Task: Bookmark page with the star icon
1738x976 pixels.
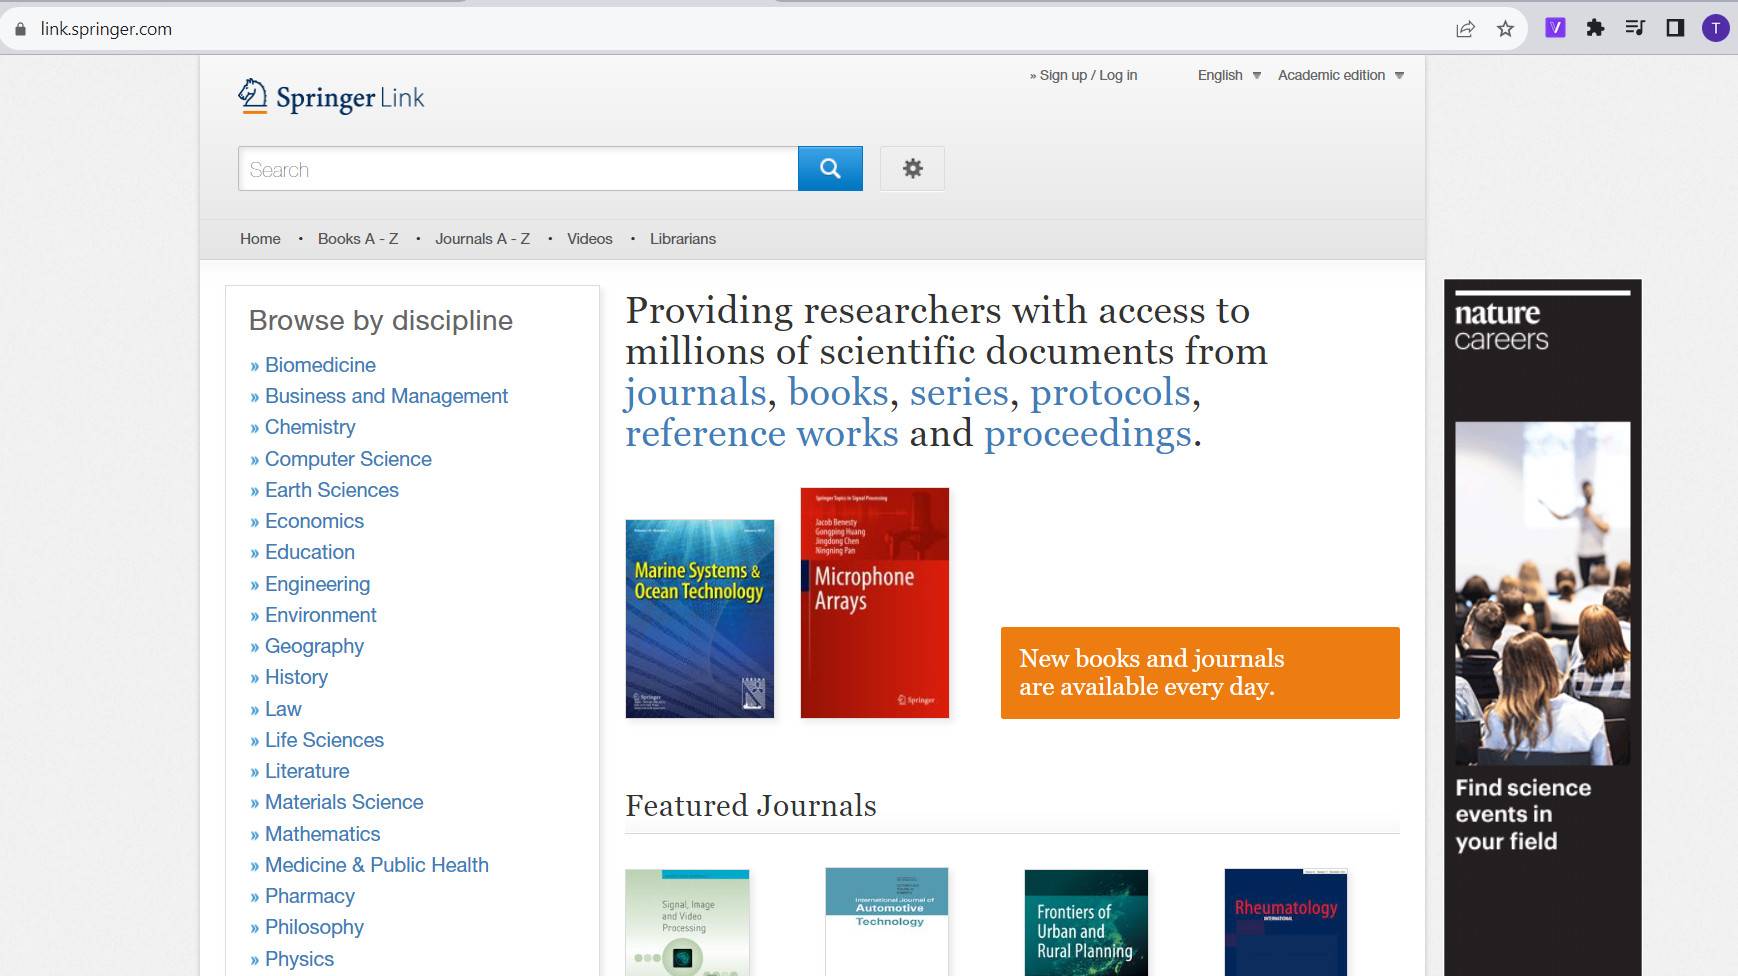Action: click(x=1505, y=29)
